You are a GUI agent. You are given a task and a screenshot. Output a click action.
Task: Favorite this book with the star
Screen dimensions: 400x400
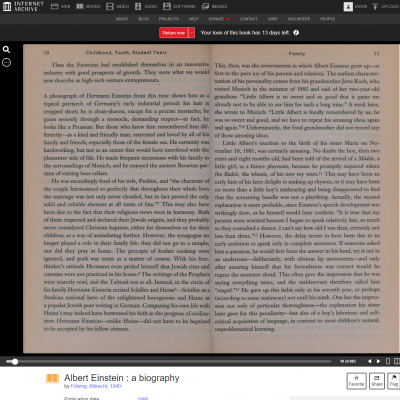pyautogui.click(x=356, y=381)
